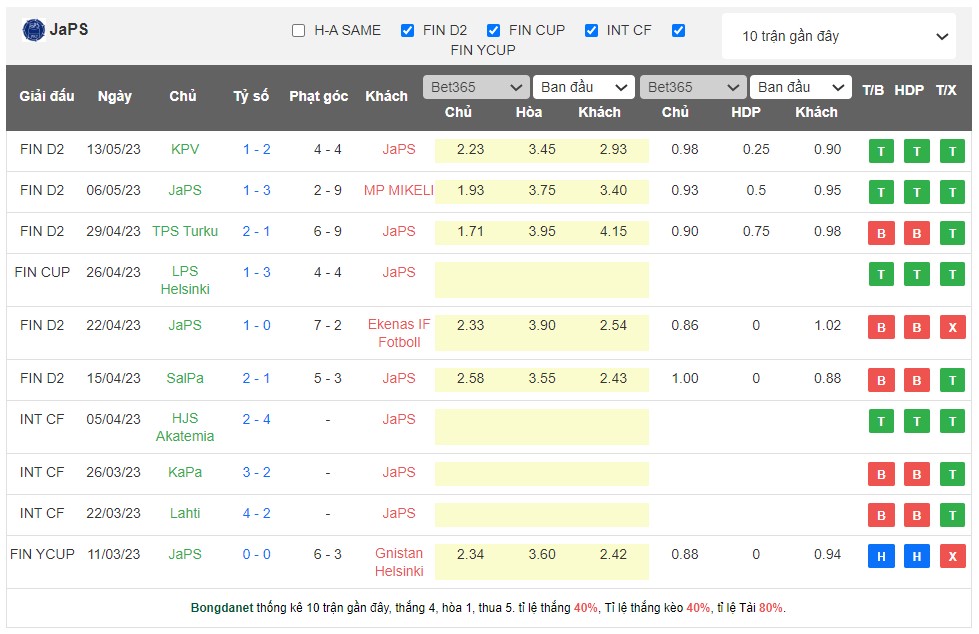Uncheck the FIN D2 filter checkbox
The width and height of the screenshot is (979, 634).
pos(407,30)
